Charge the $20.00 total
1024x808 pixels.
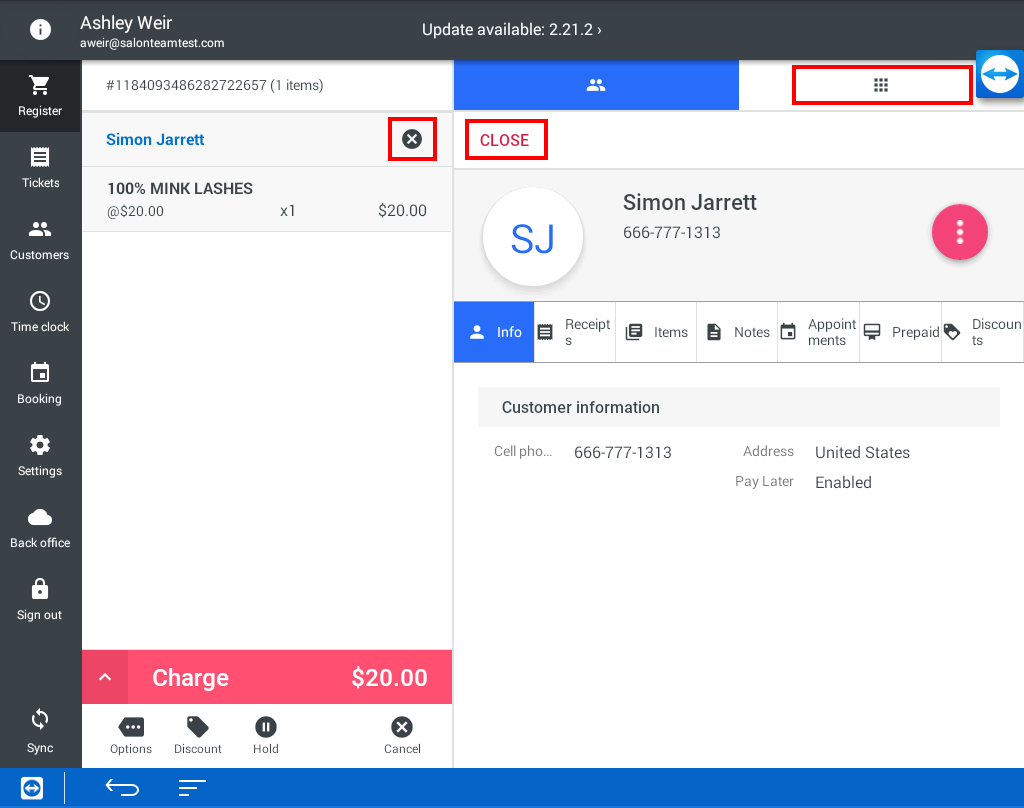pos(290,678)
